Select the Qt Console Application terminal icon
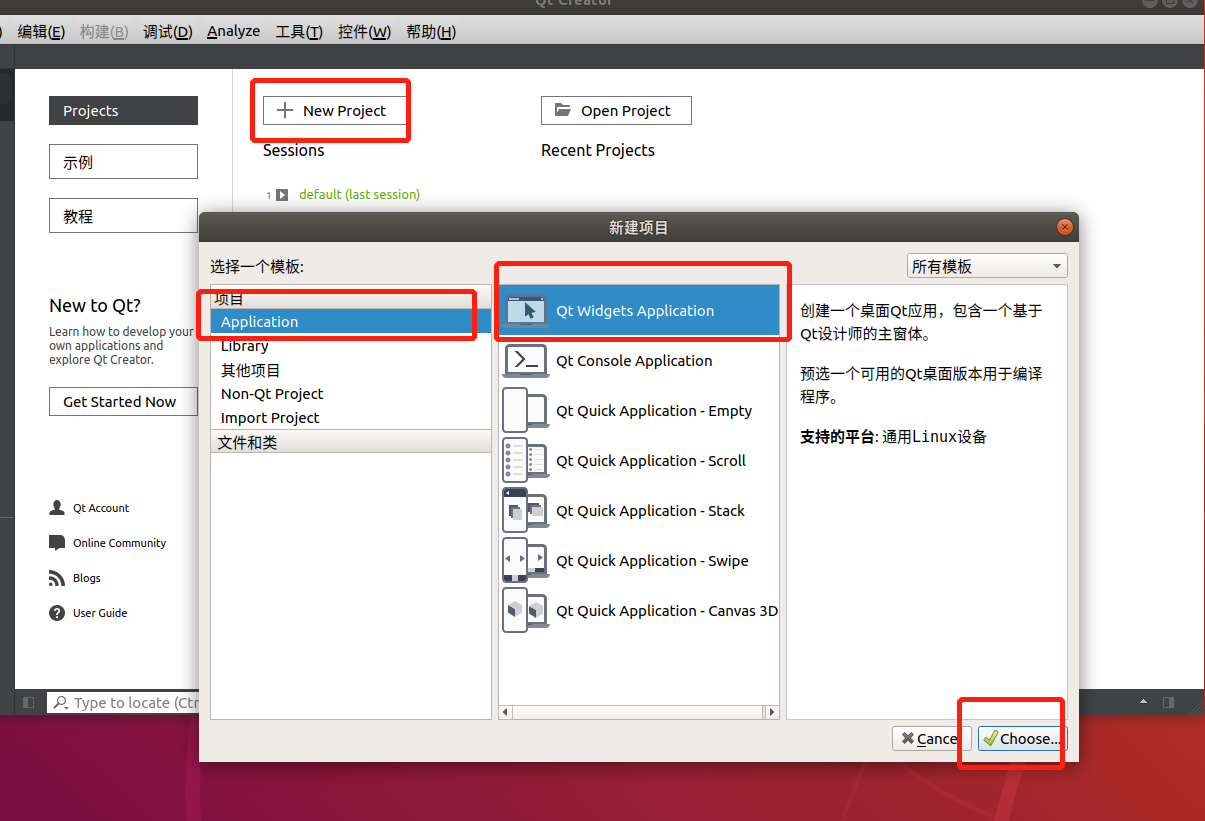 [x=526, y=361]
